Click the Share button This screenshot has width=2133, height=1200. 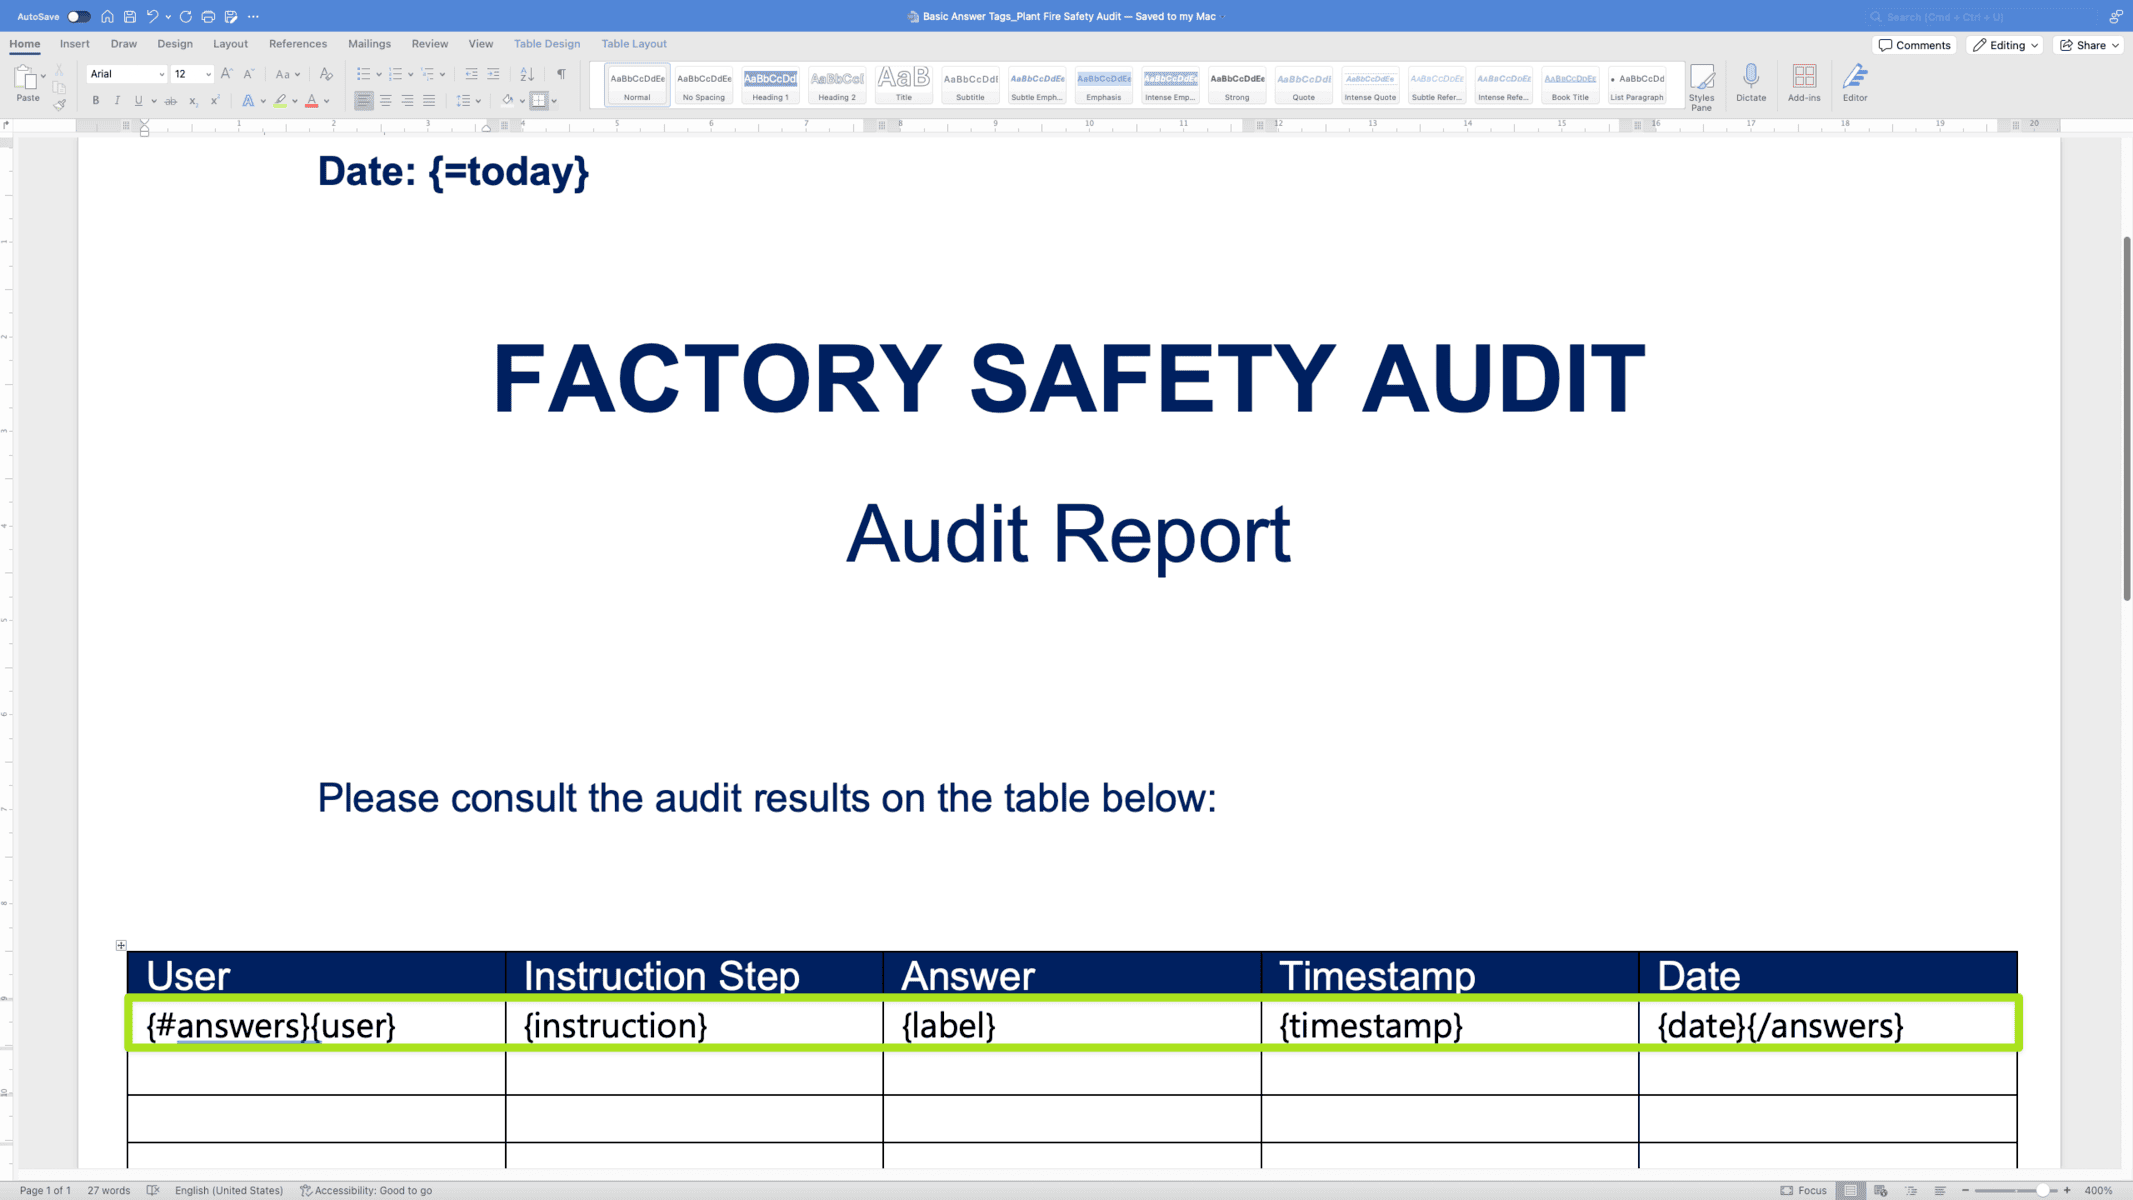pos(2089,45)
